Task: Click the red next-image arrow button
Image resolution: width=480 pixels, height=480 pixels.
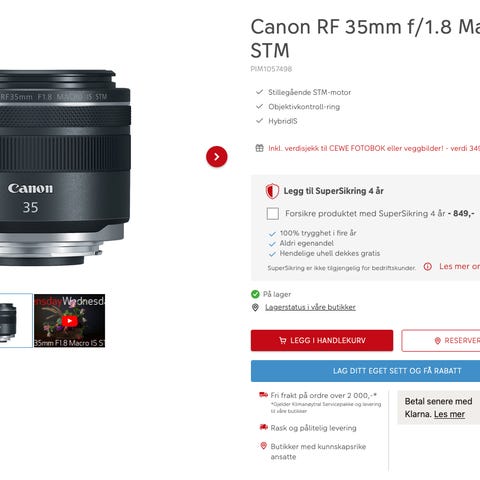Action: coord(217,156)
